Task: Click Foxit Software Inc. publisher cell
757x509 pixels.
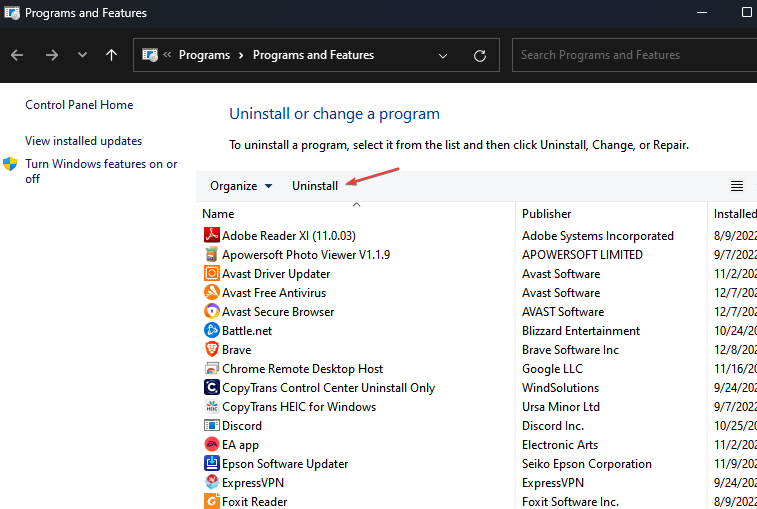Action: (570, 502)
